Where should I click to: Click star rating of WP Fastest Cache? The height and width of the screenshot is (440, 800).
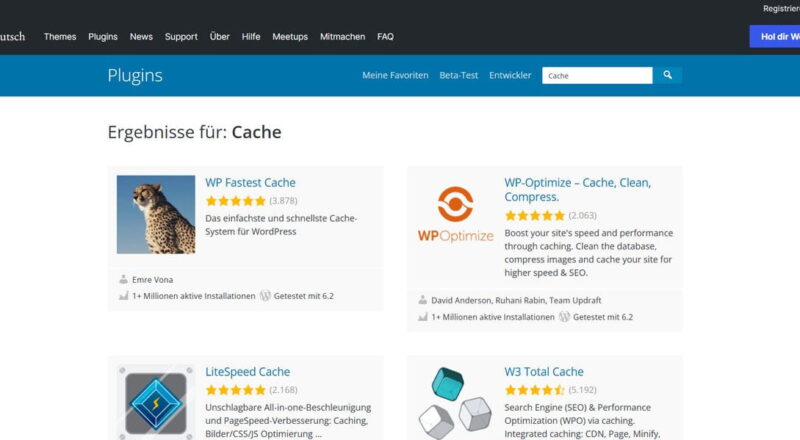236,201
